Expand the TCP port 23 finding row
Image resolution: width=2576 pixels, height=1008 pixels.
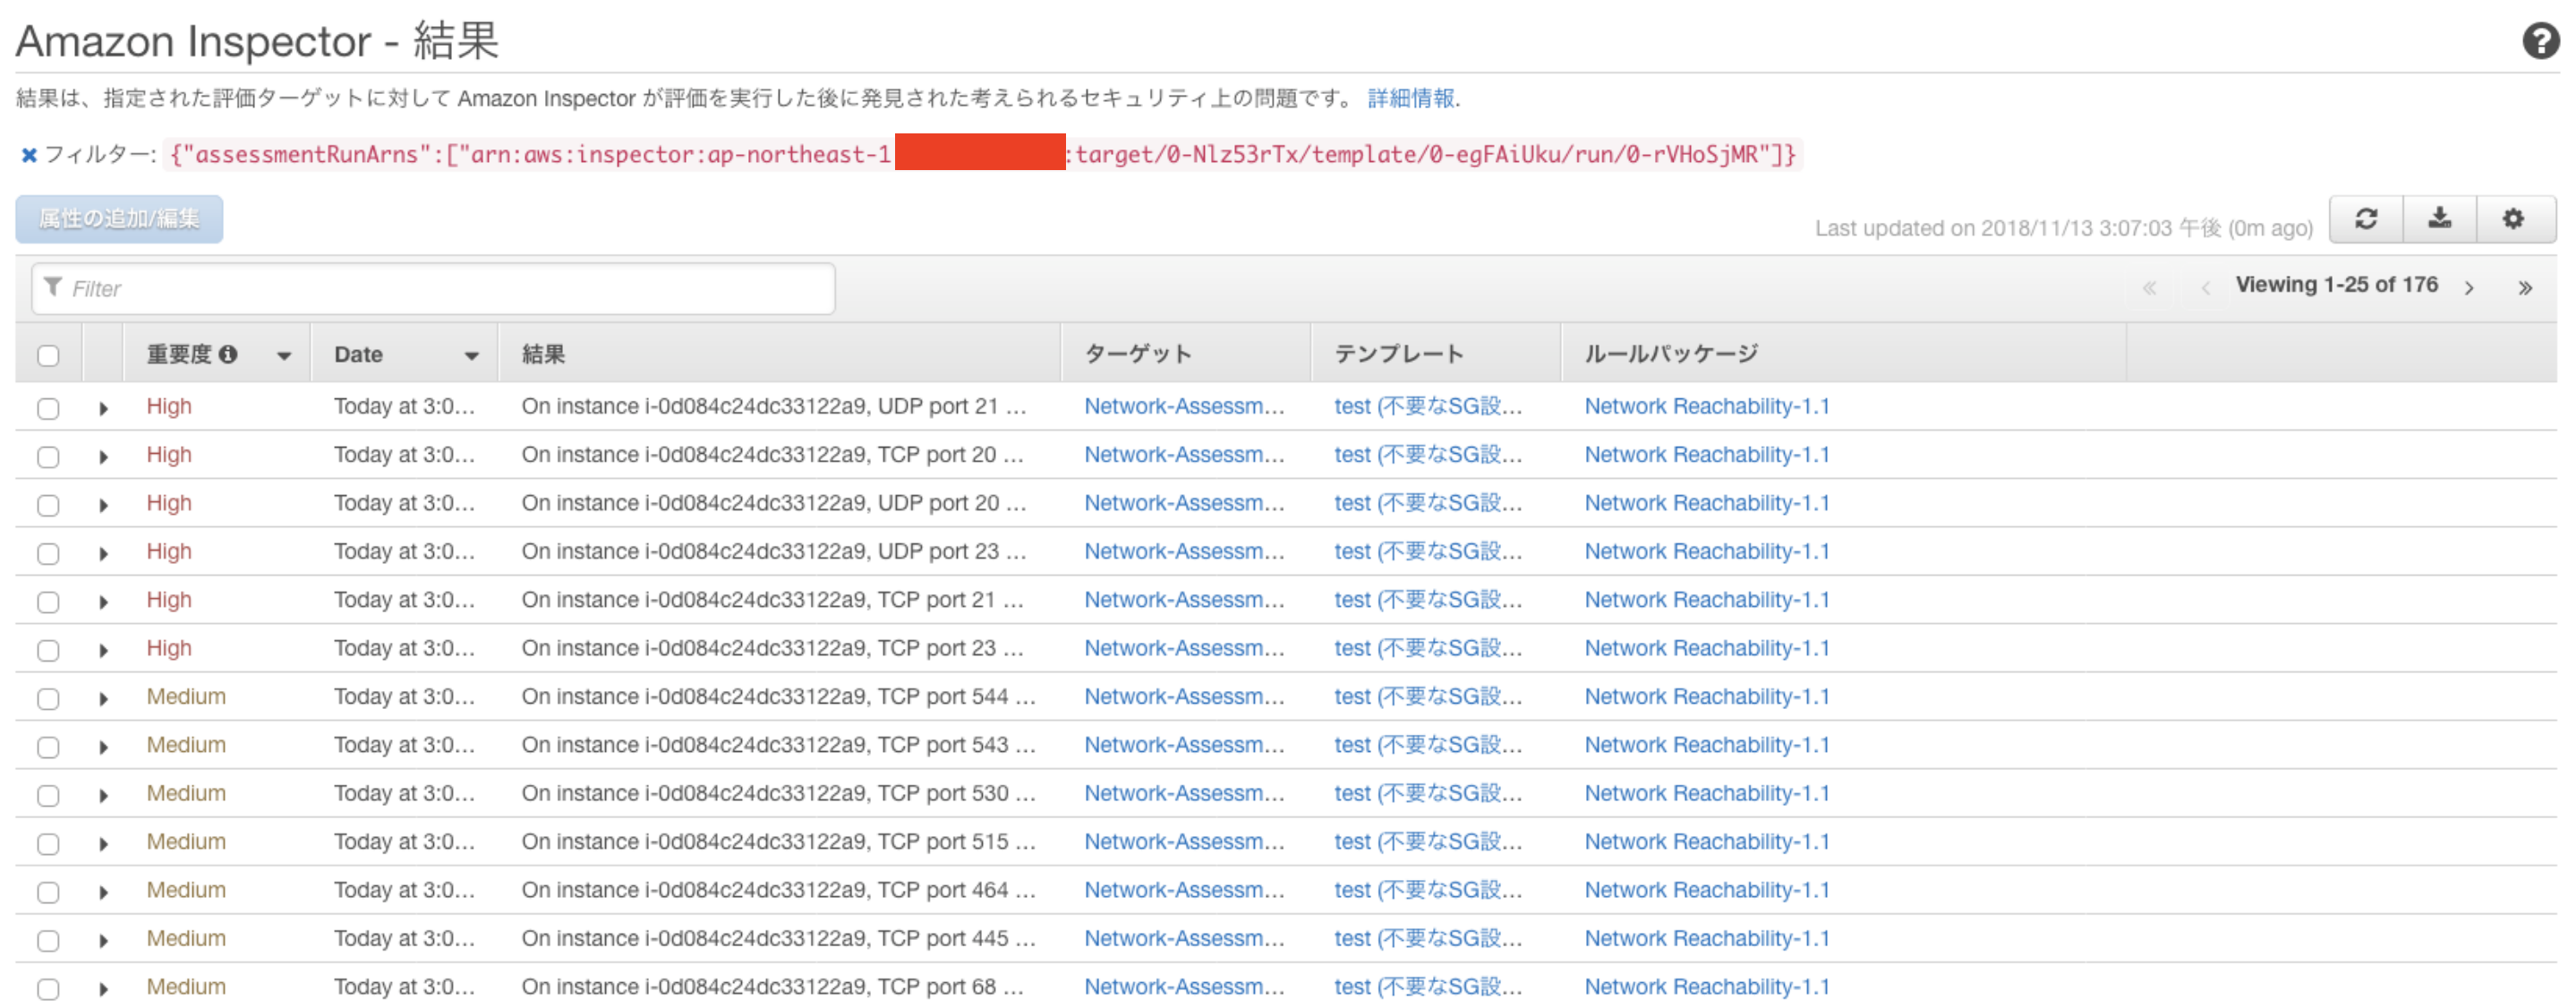click(x=103, y=650)
